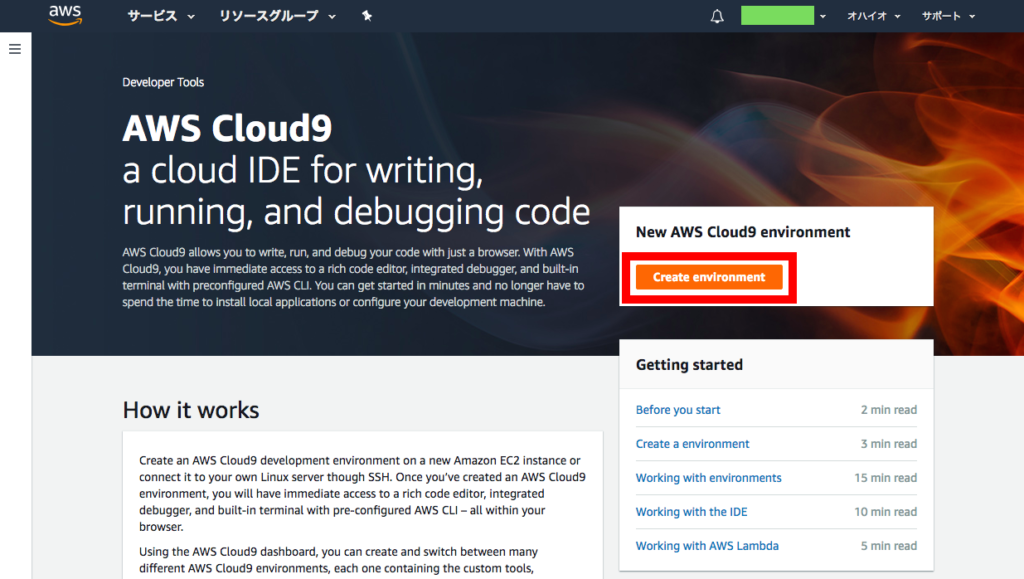Screen dimensions: 1024x579
Task: Click the 10 min read label
Action: (x=886, y=512)
